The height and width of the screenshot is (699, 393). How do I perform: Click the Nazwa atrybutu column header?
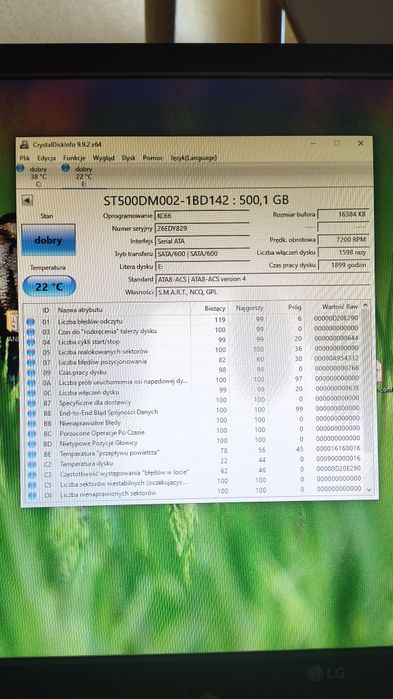pos(80,309)
